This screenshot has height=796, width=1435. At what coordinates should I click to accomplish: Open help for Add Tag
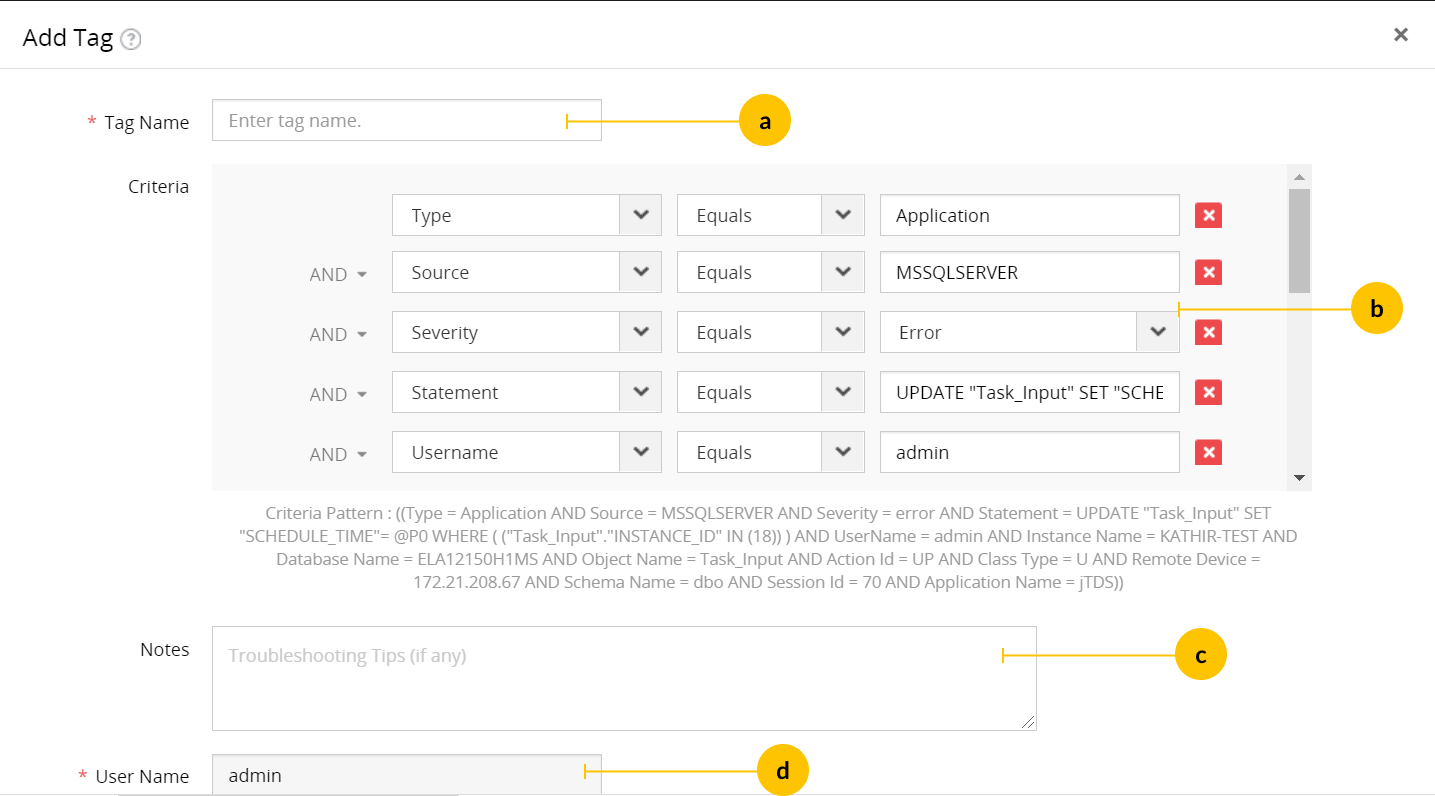point(130,38)
